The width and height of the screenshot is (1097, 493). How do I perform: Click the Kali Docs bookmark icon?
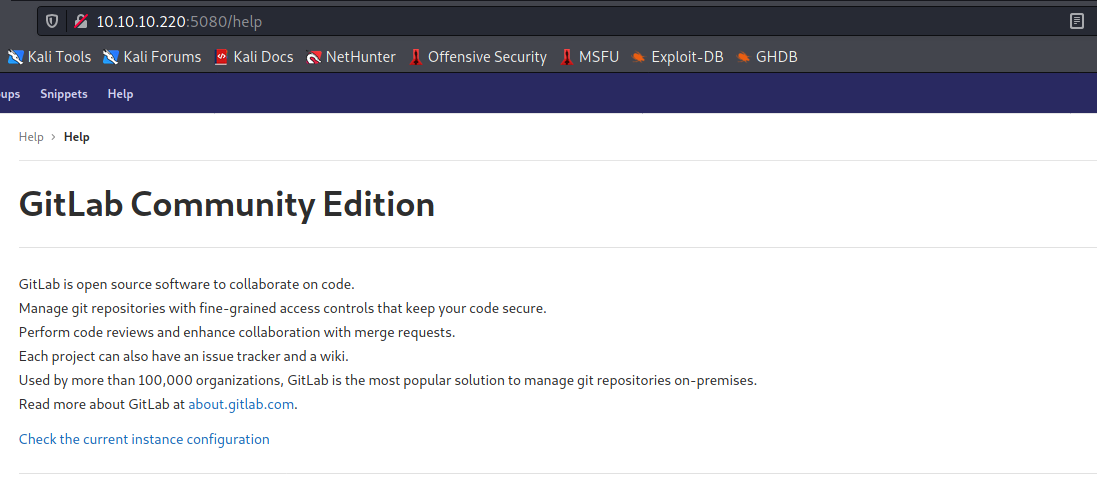coord(221,57)
